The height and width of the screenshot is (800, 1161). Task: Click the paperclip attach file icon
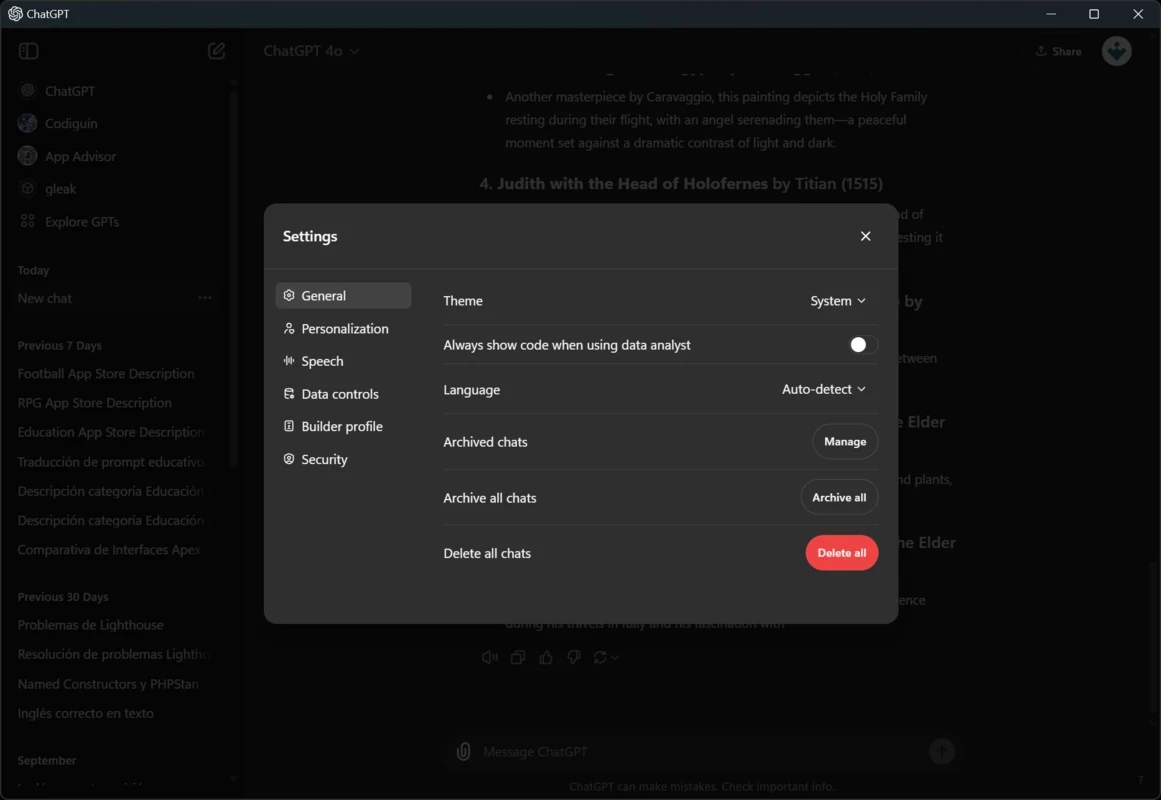[463, 752]
